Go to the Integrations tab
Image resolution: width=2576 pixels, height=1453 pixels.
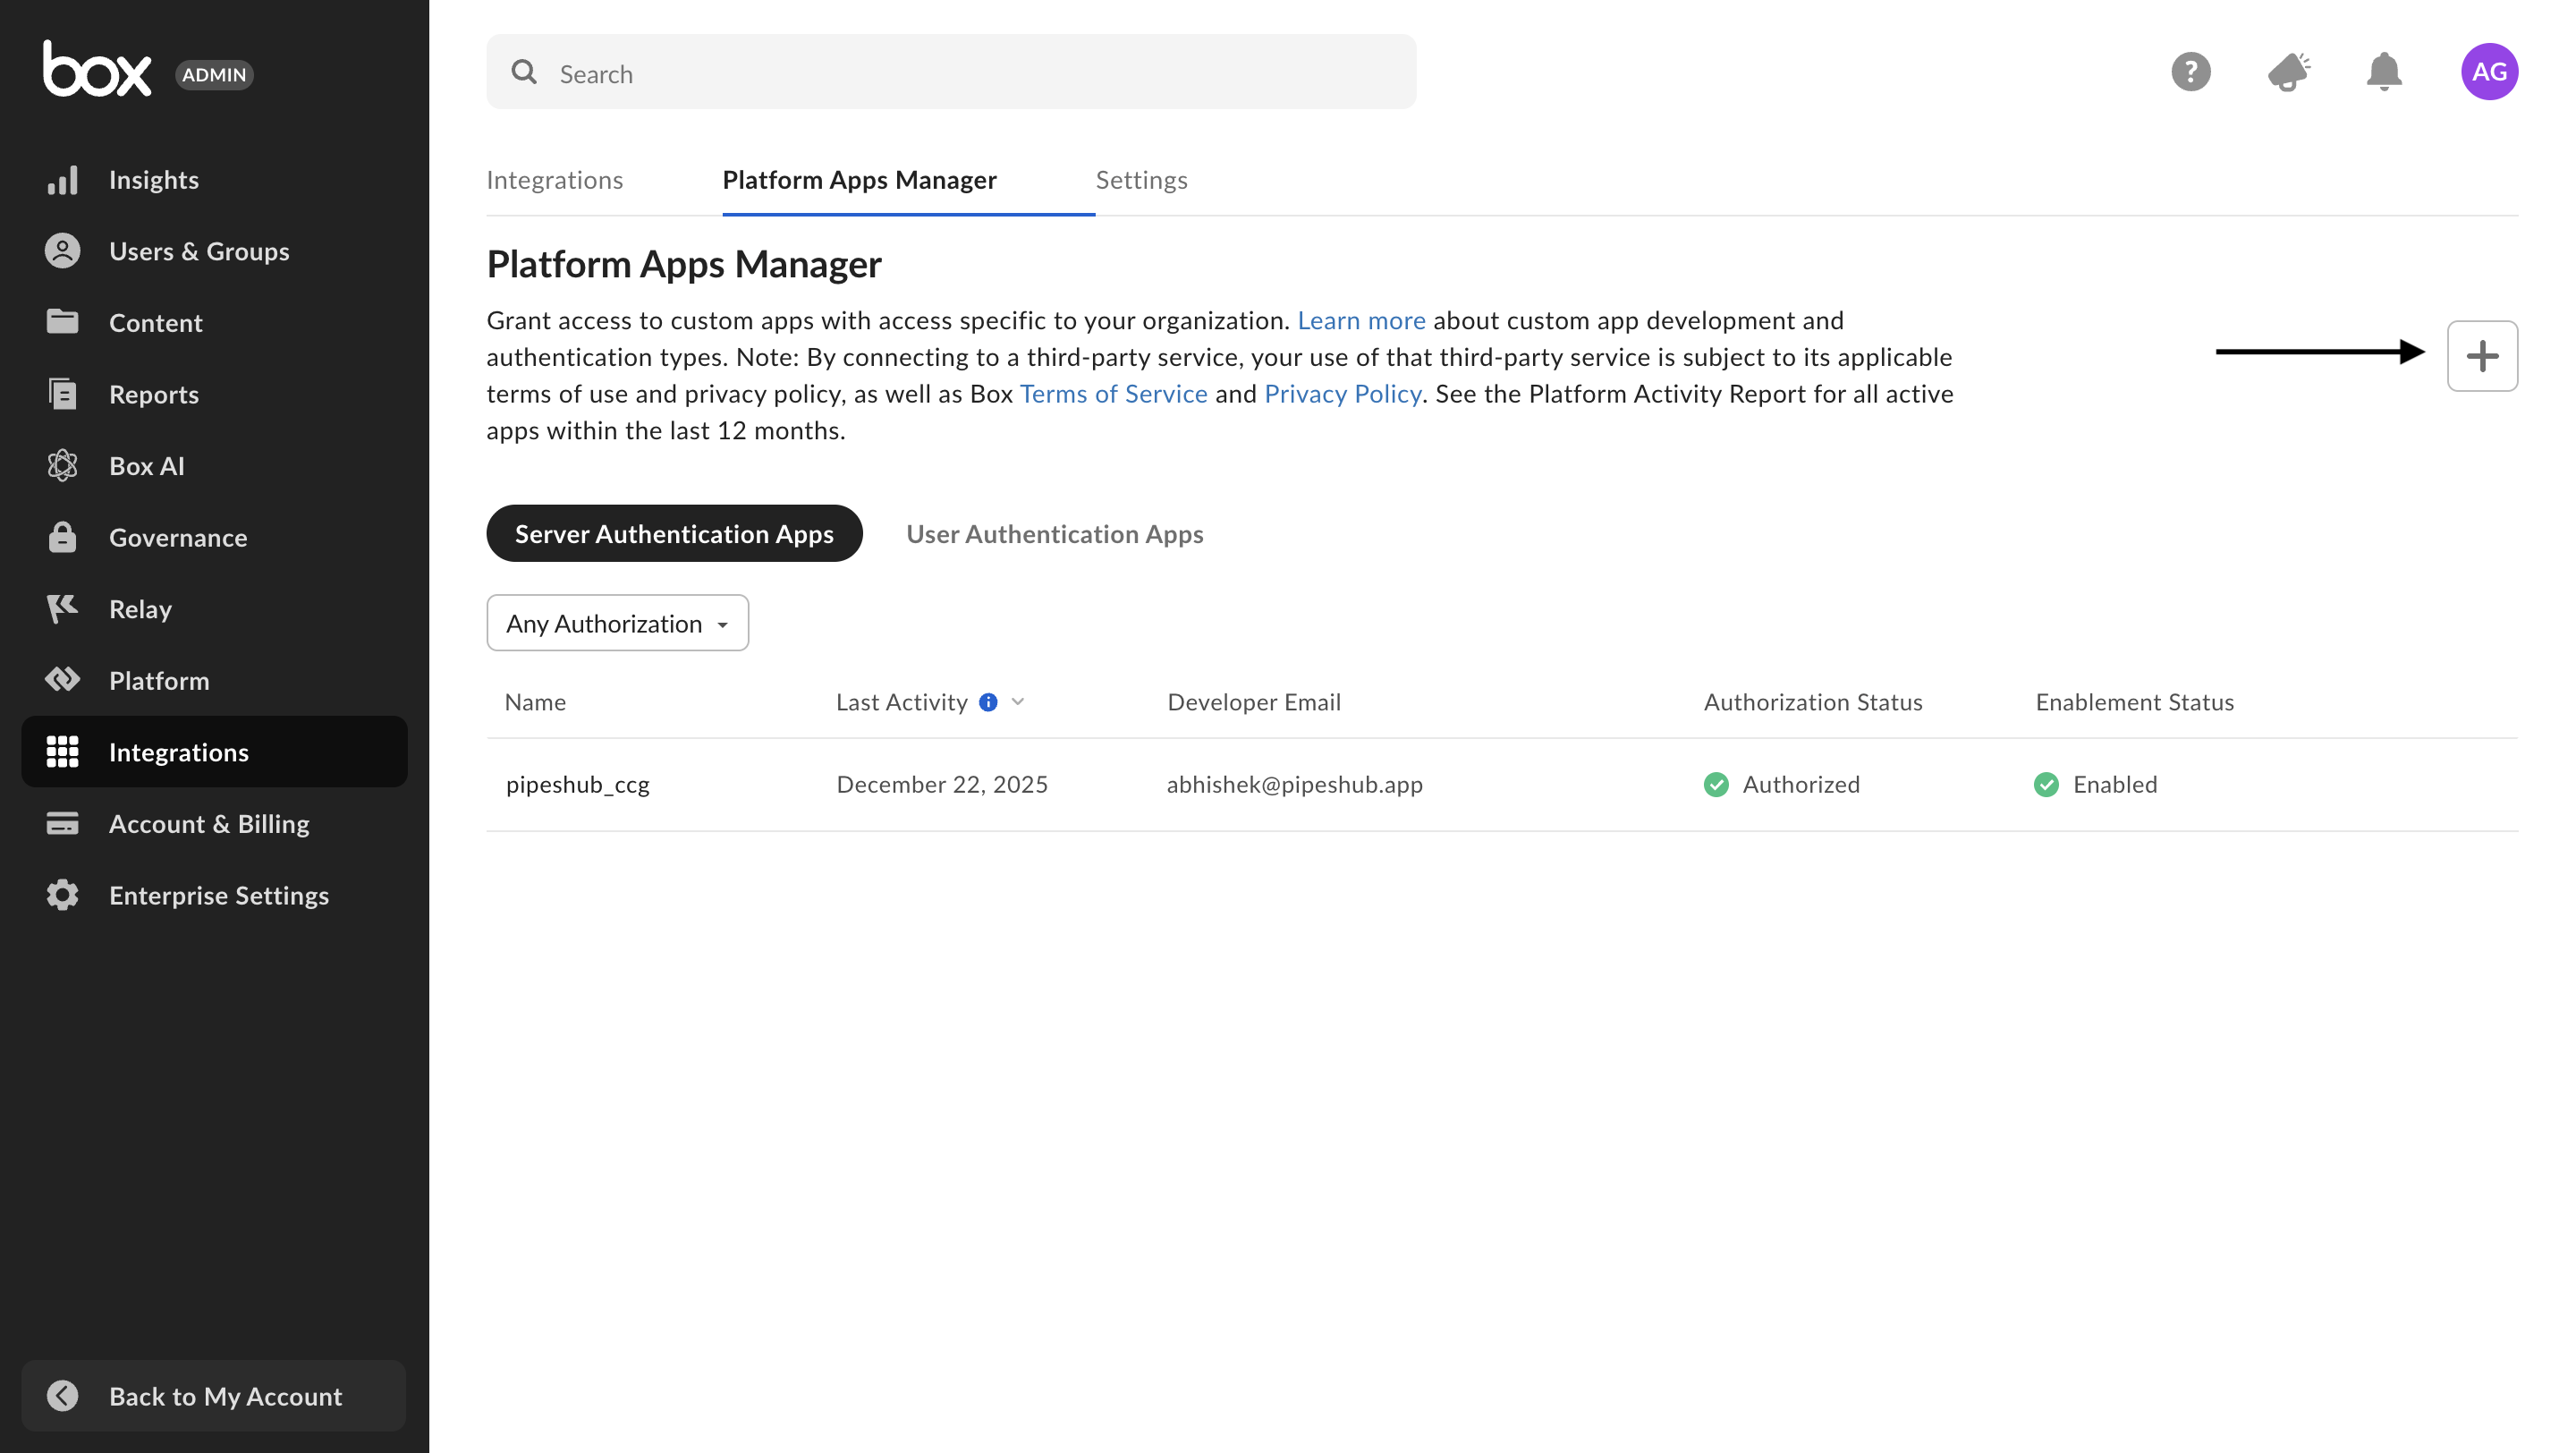click(x=555, y=180)
